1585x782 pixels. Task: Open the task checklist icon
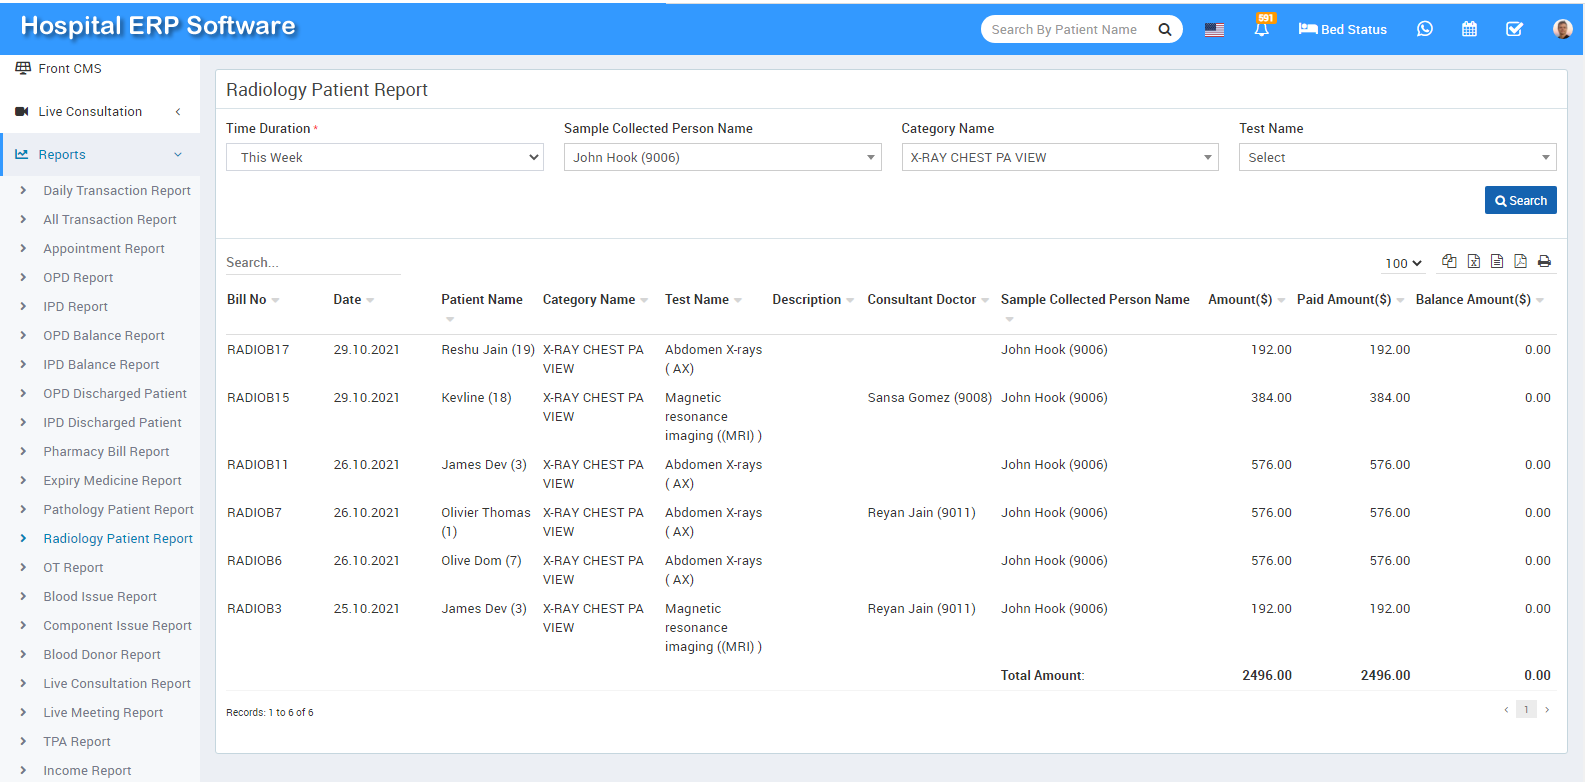point(1514,29)
